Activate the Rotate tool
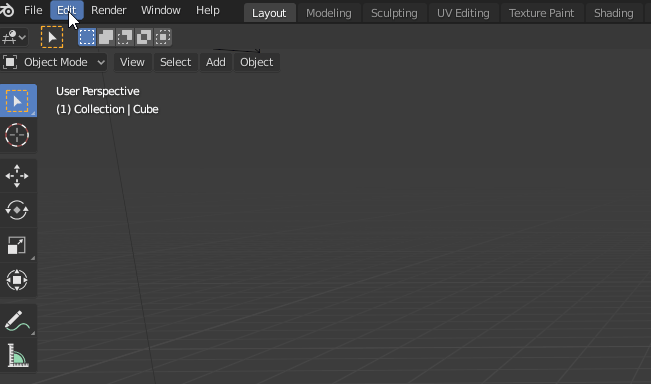Screen dimensions: 651x384 18,210
